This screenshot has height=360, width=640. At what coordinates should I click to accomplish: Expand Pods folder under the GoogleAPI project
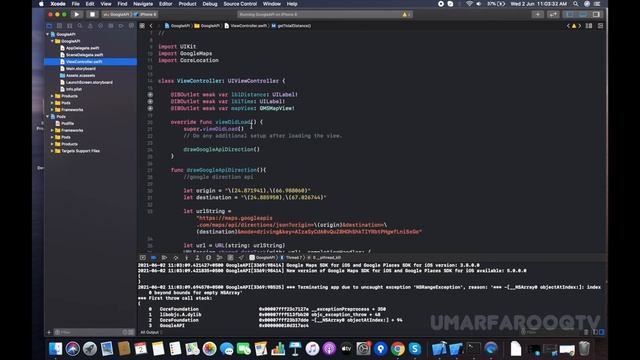(52, 103)
